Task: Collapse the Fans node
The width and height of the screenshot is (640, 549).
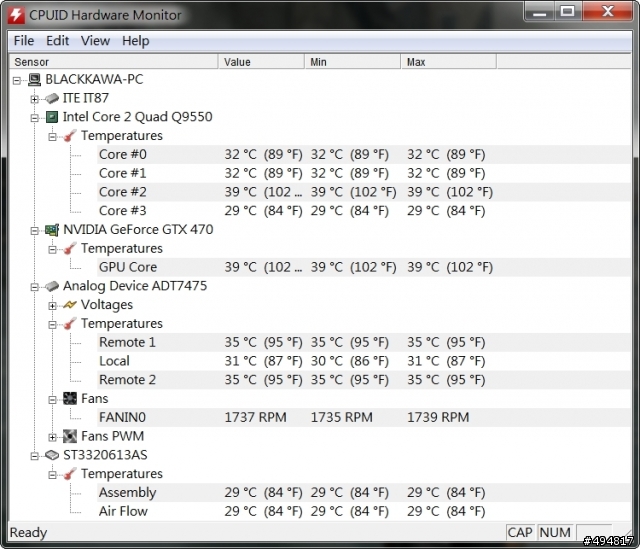Action: point(53,400)
